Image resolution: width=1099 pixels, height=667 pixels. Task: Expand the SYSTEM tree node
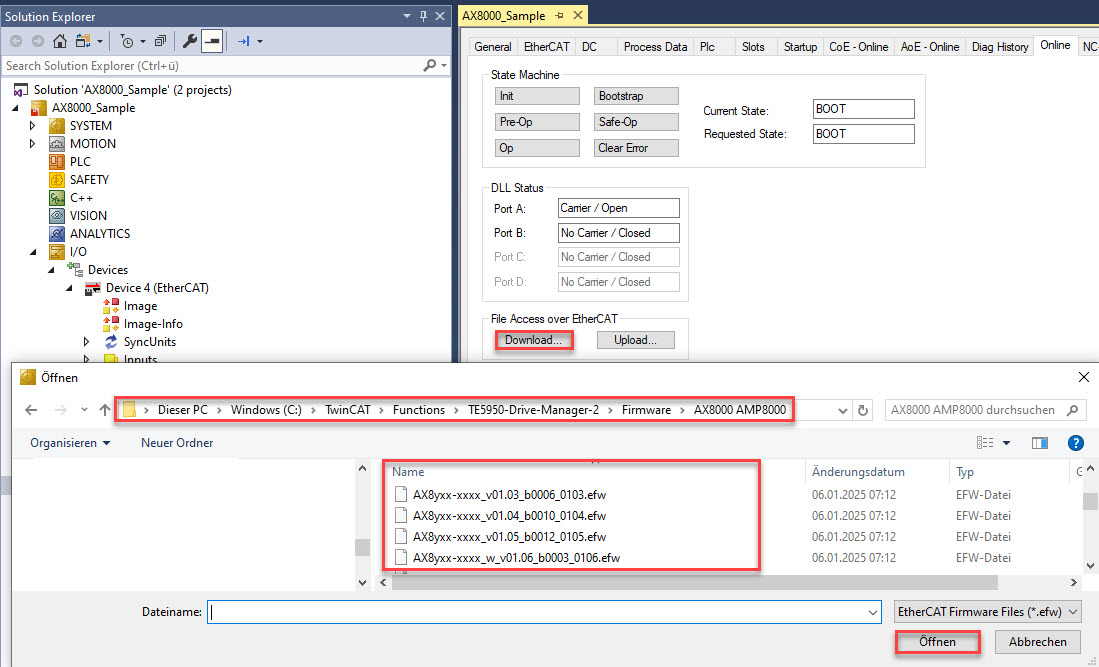(32, 125)
